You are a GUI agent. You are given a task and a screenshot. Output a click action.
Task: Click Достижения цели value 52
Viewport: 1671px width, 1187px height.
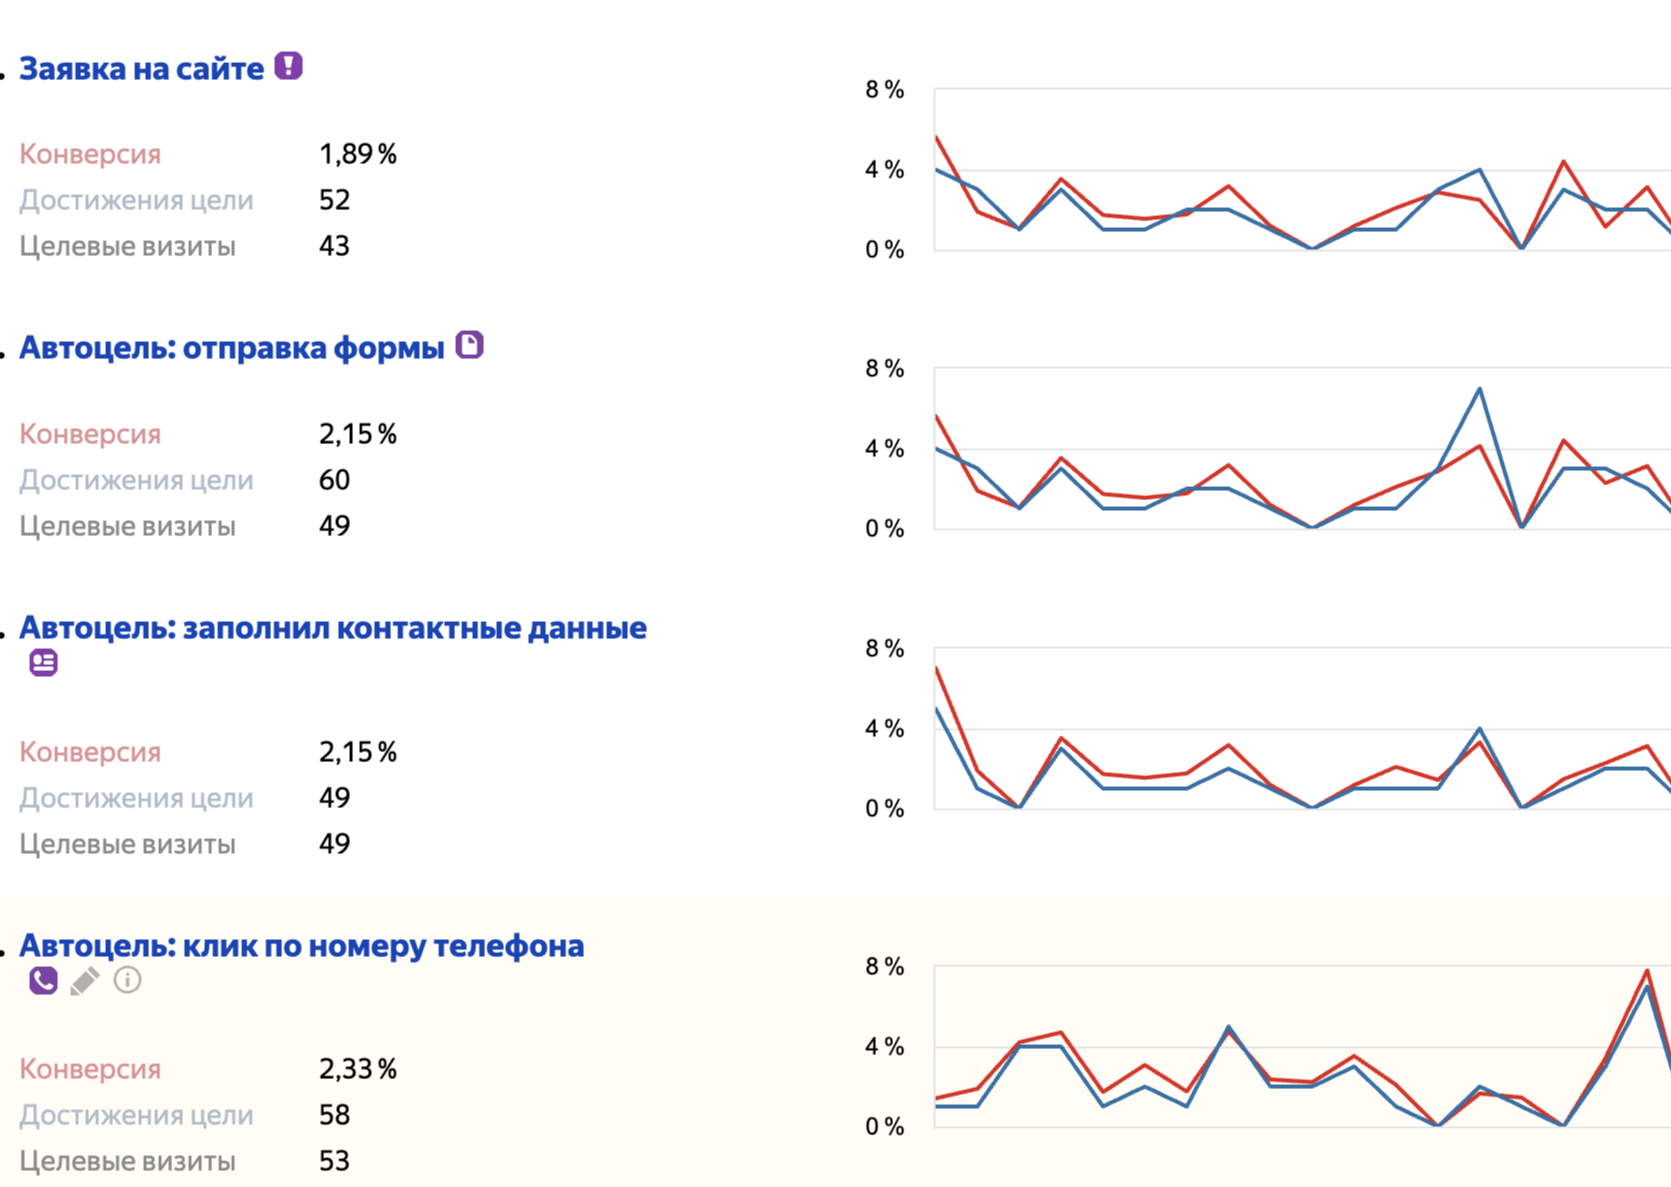pyautogui.click(x=334, y=200)
